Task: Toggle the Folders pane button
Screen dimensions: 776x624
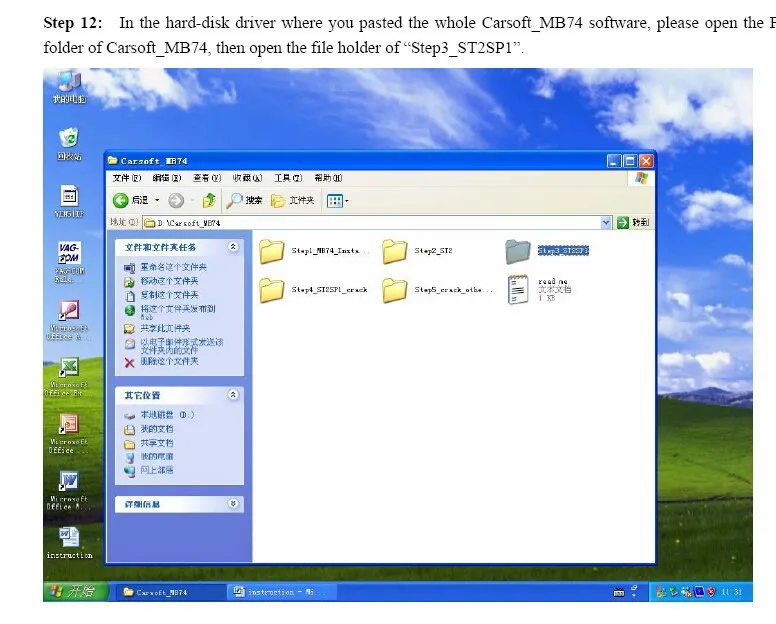Action: pos(292,200)
